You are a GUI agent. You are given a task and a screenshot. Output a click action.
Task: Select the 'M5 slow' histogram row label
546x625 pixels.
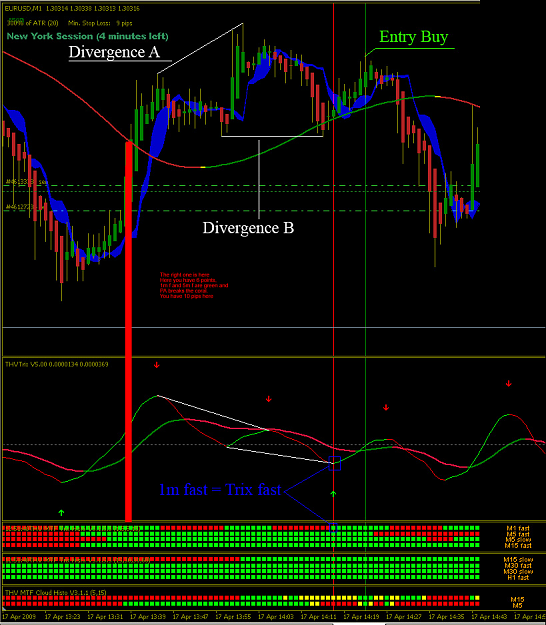click(x=518, y=540)
